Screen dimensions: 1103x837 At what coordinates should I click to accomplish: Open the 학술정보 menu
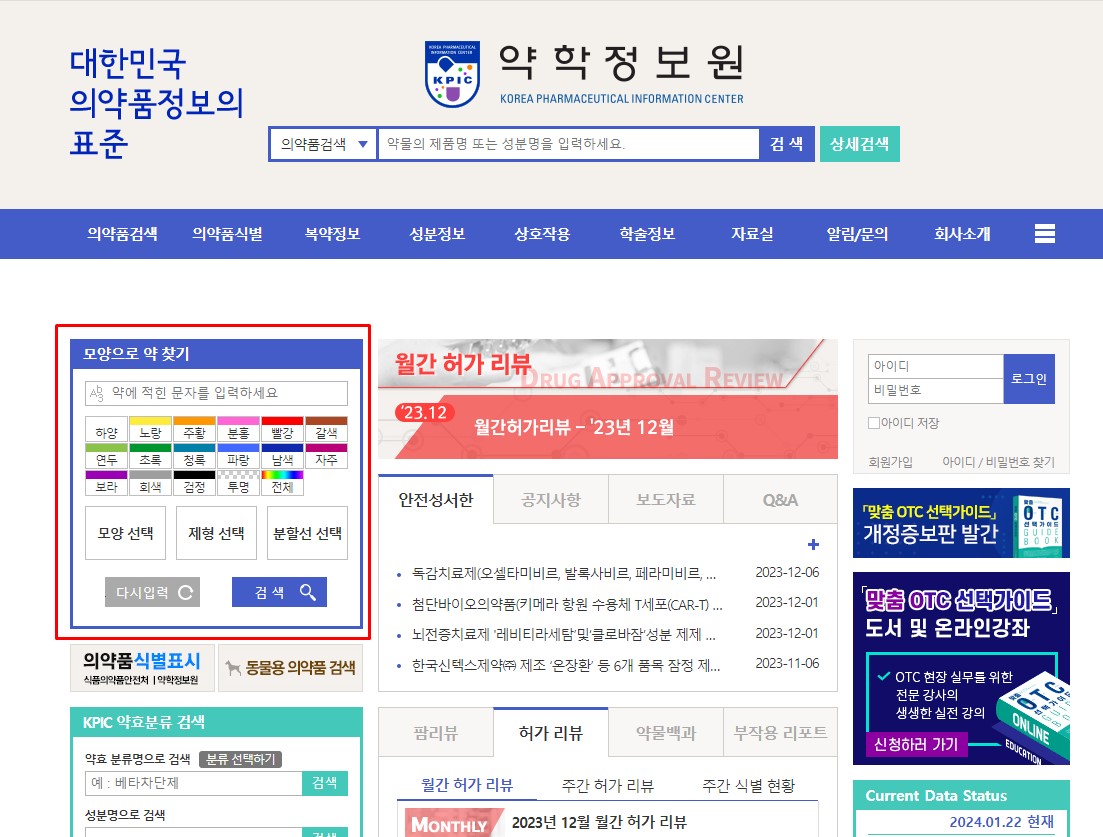coord(647,234)
